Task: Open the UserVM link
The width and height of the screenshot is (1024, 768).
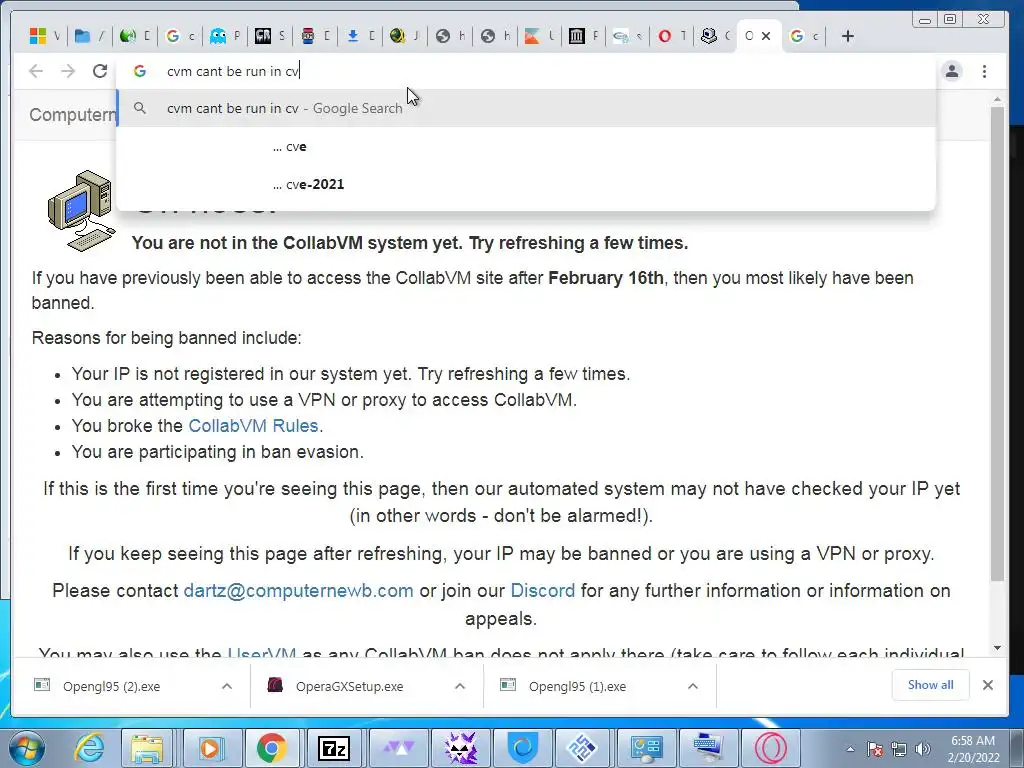Action: (262, 652)
